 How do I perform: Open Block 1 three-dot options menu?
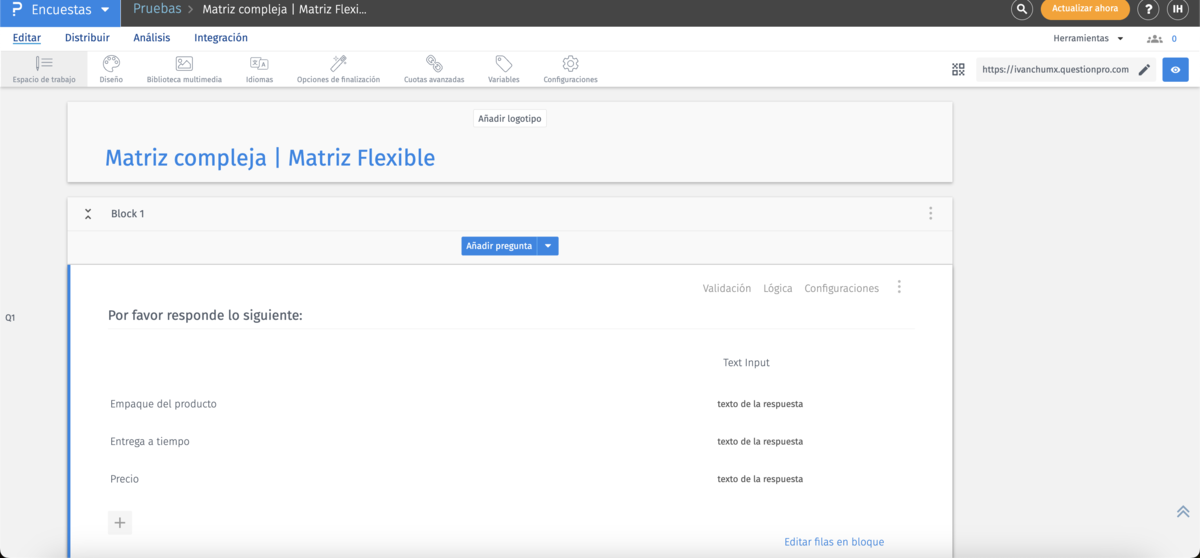(x=930, y=214)
